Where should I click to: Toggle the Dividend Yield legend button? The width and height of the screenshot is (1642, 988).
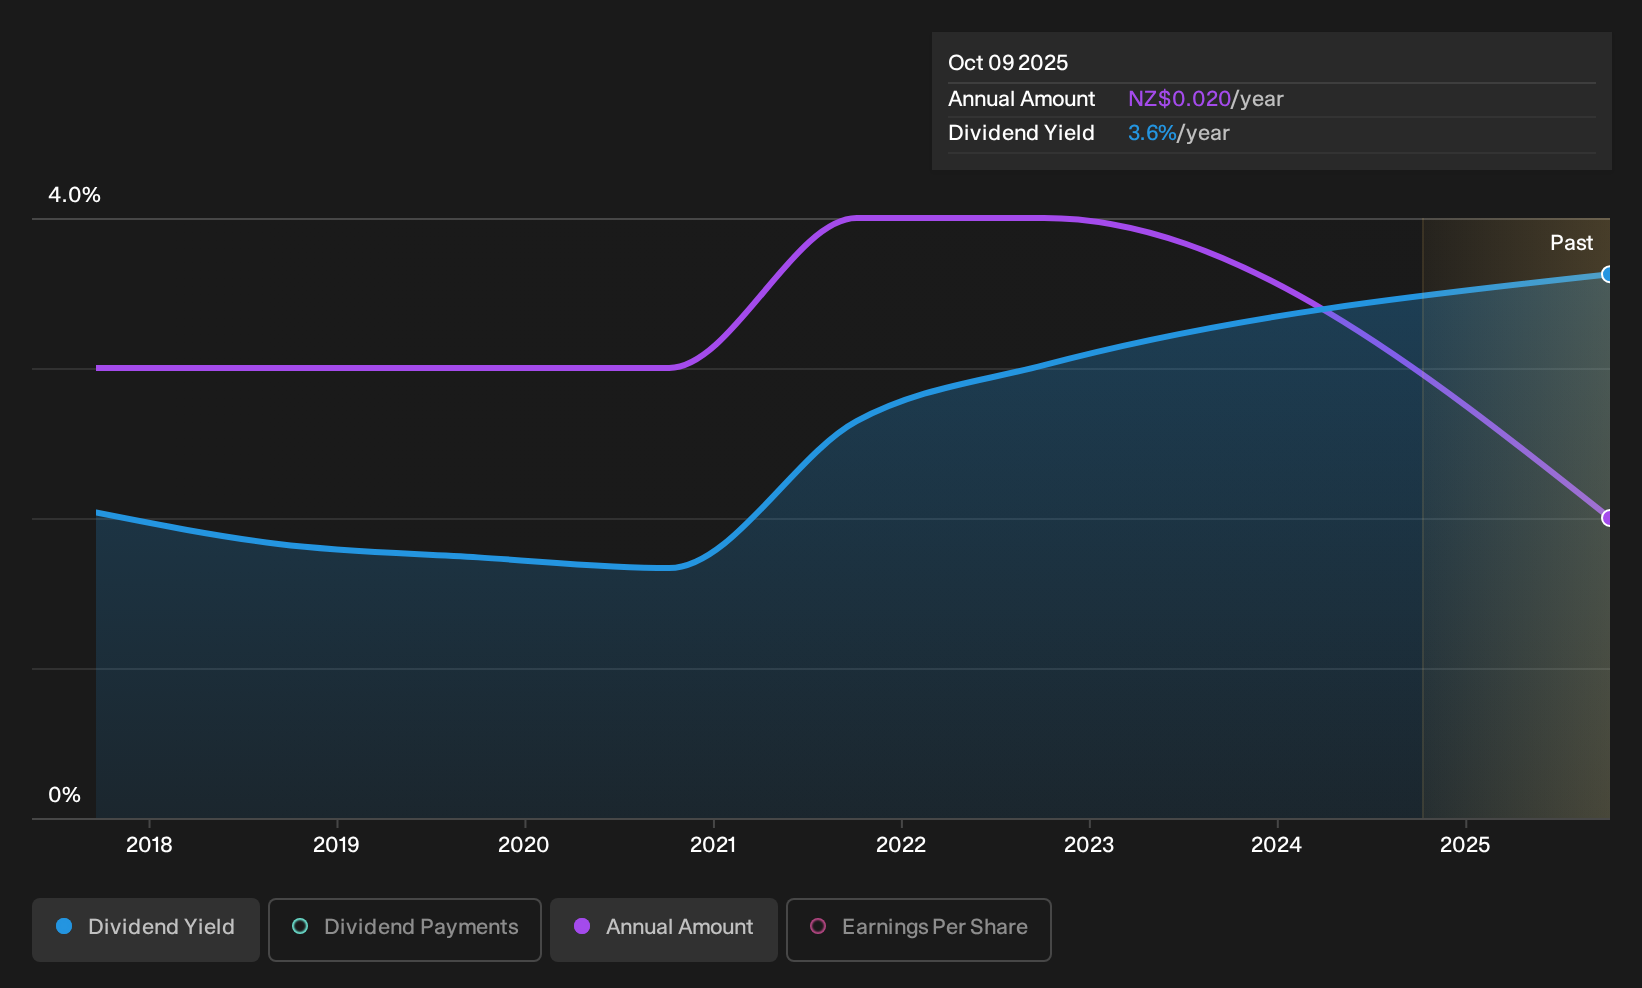146,929
